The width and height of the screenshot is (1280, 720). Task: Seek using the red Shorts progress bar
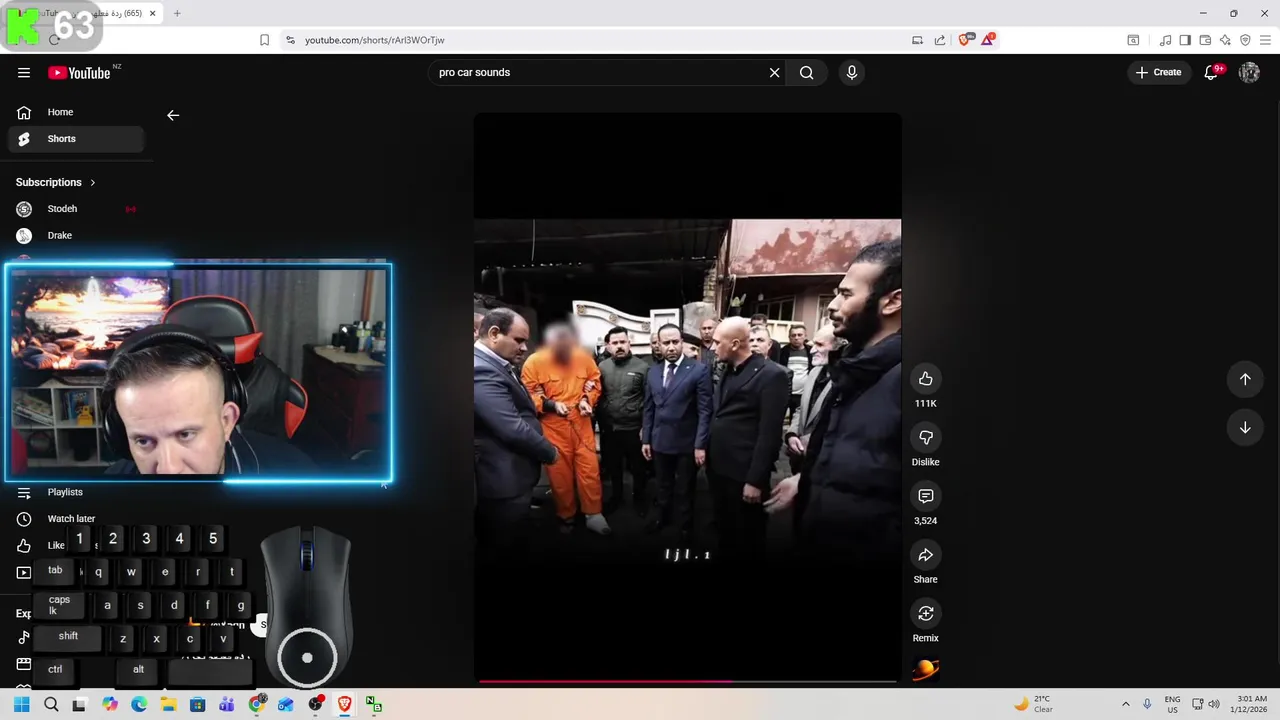[x=687, y=682]
